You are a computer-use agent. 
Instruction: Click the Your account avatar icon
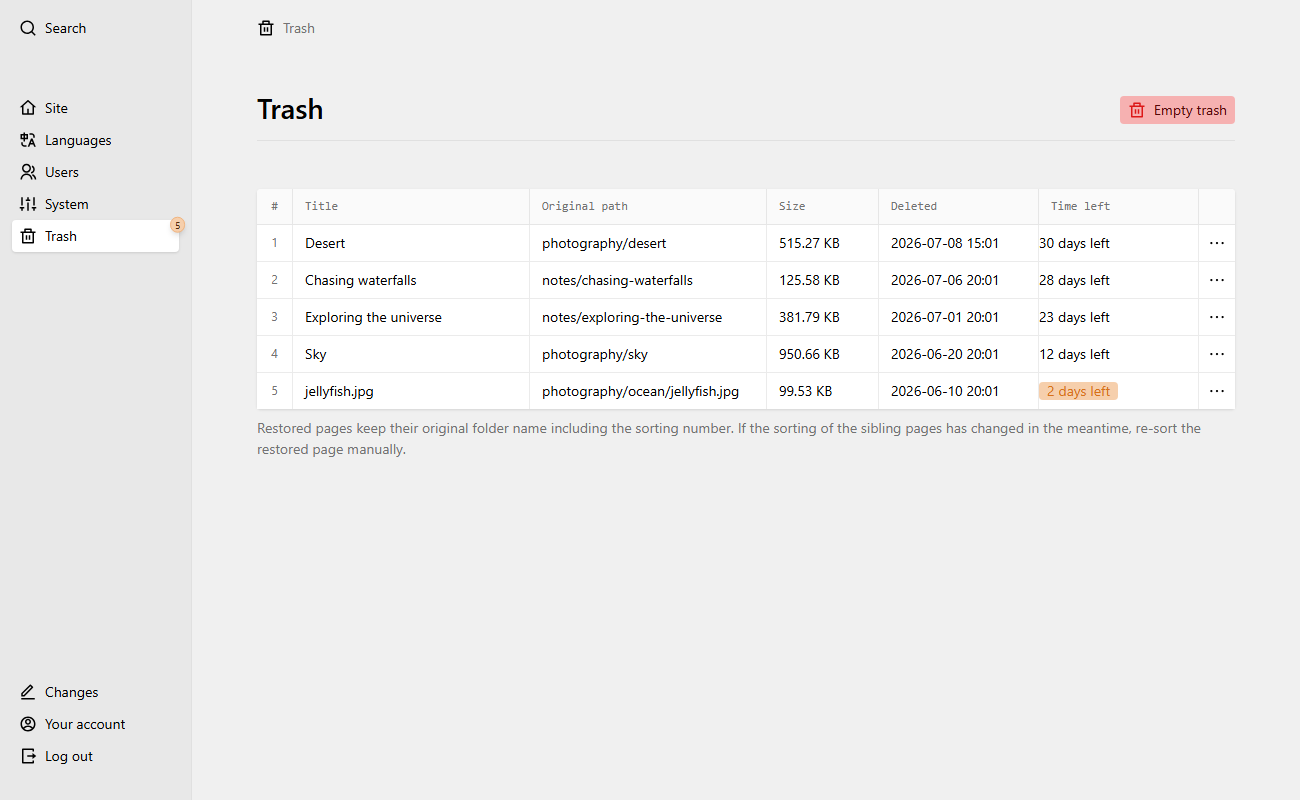[x=28, y=724]
